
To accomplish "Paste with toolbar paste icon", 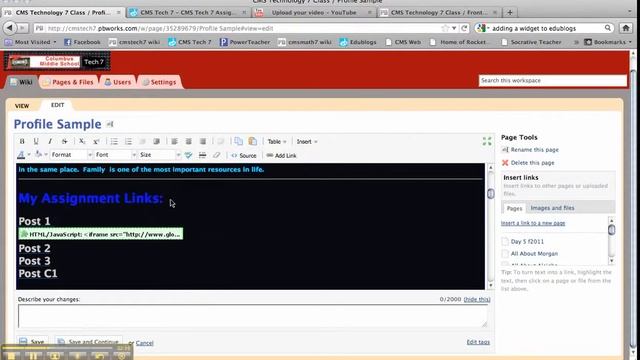I will (x=253, y=141).
